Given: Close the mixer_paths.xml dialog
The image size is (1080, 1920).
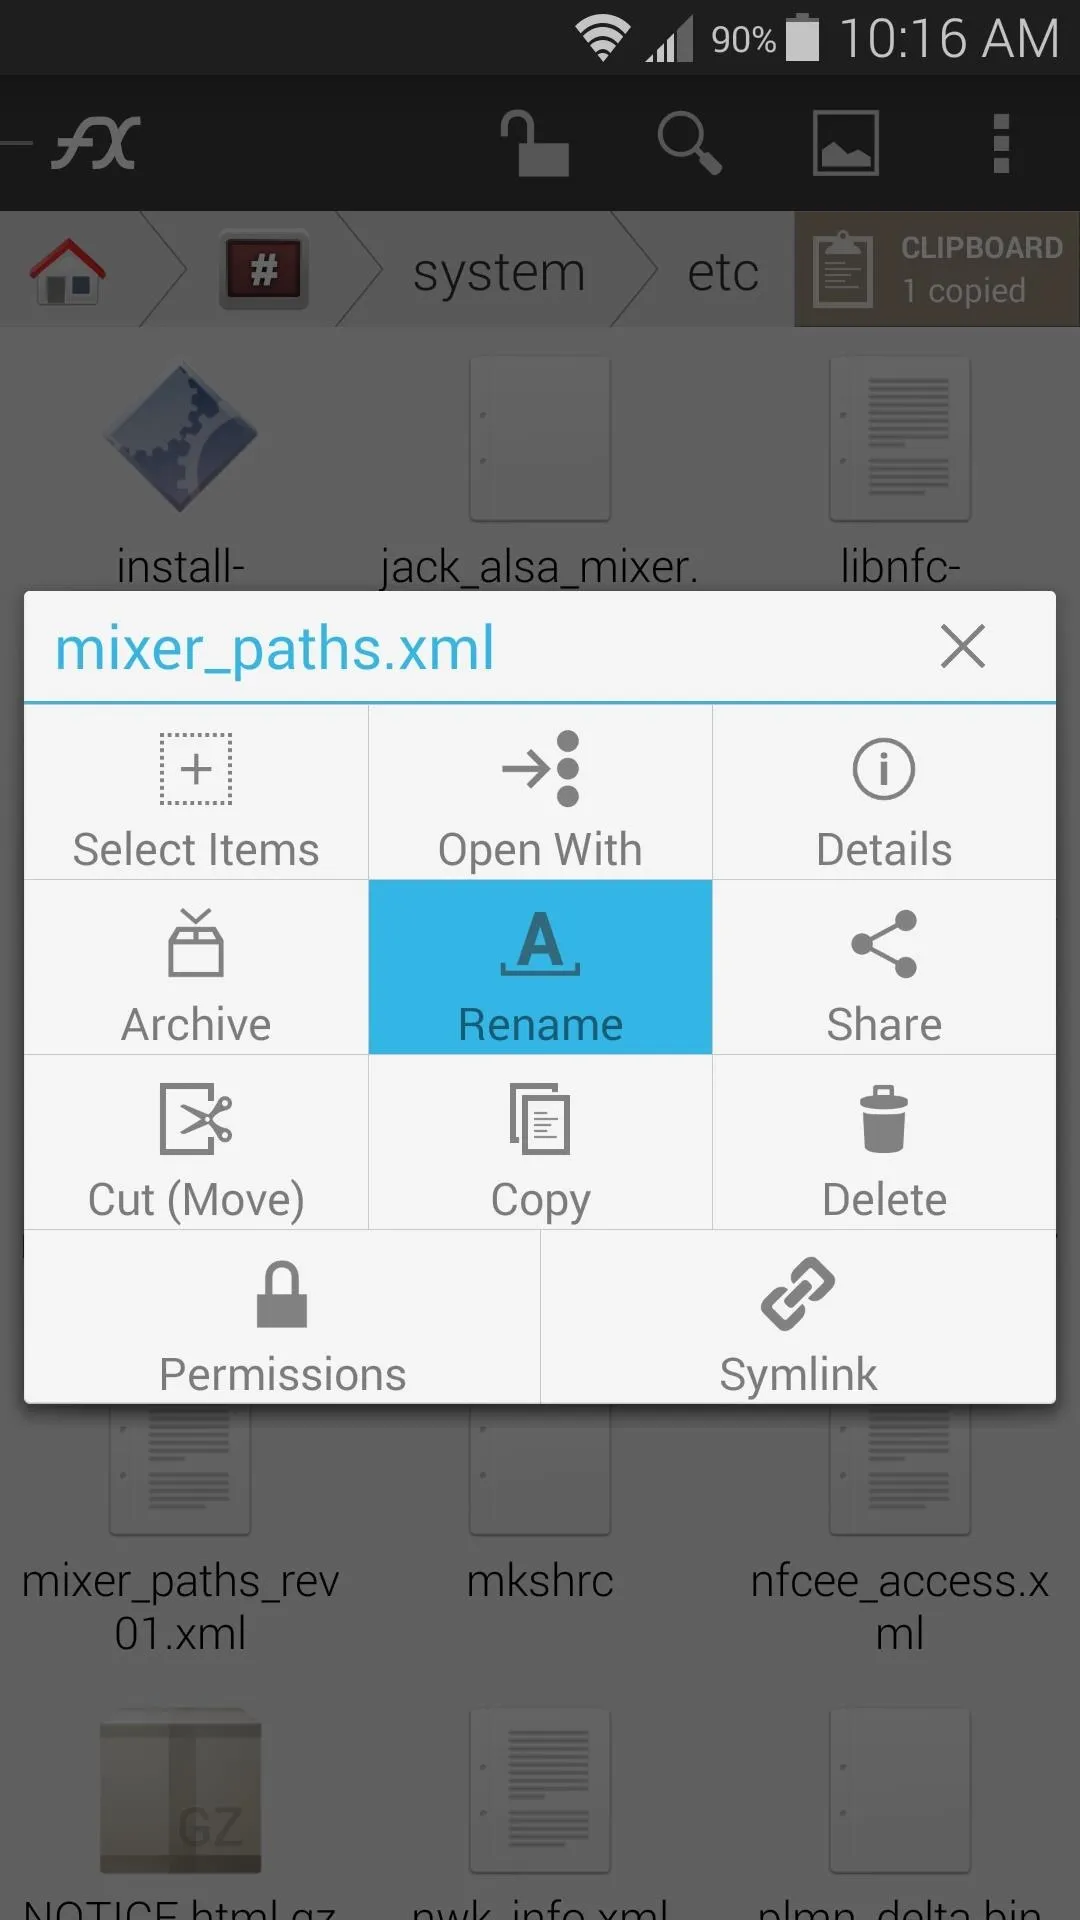Looking at the screenshot, I should [x=963, y=646].
